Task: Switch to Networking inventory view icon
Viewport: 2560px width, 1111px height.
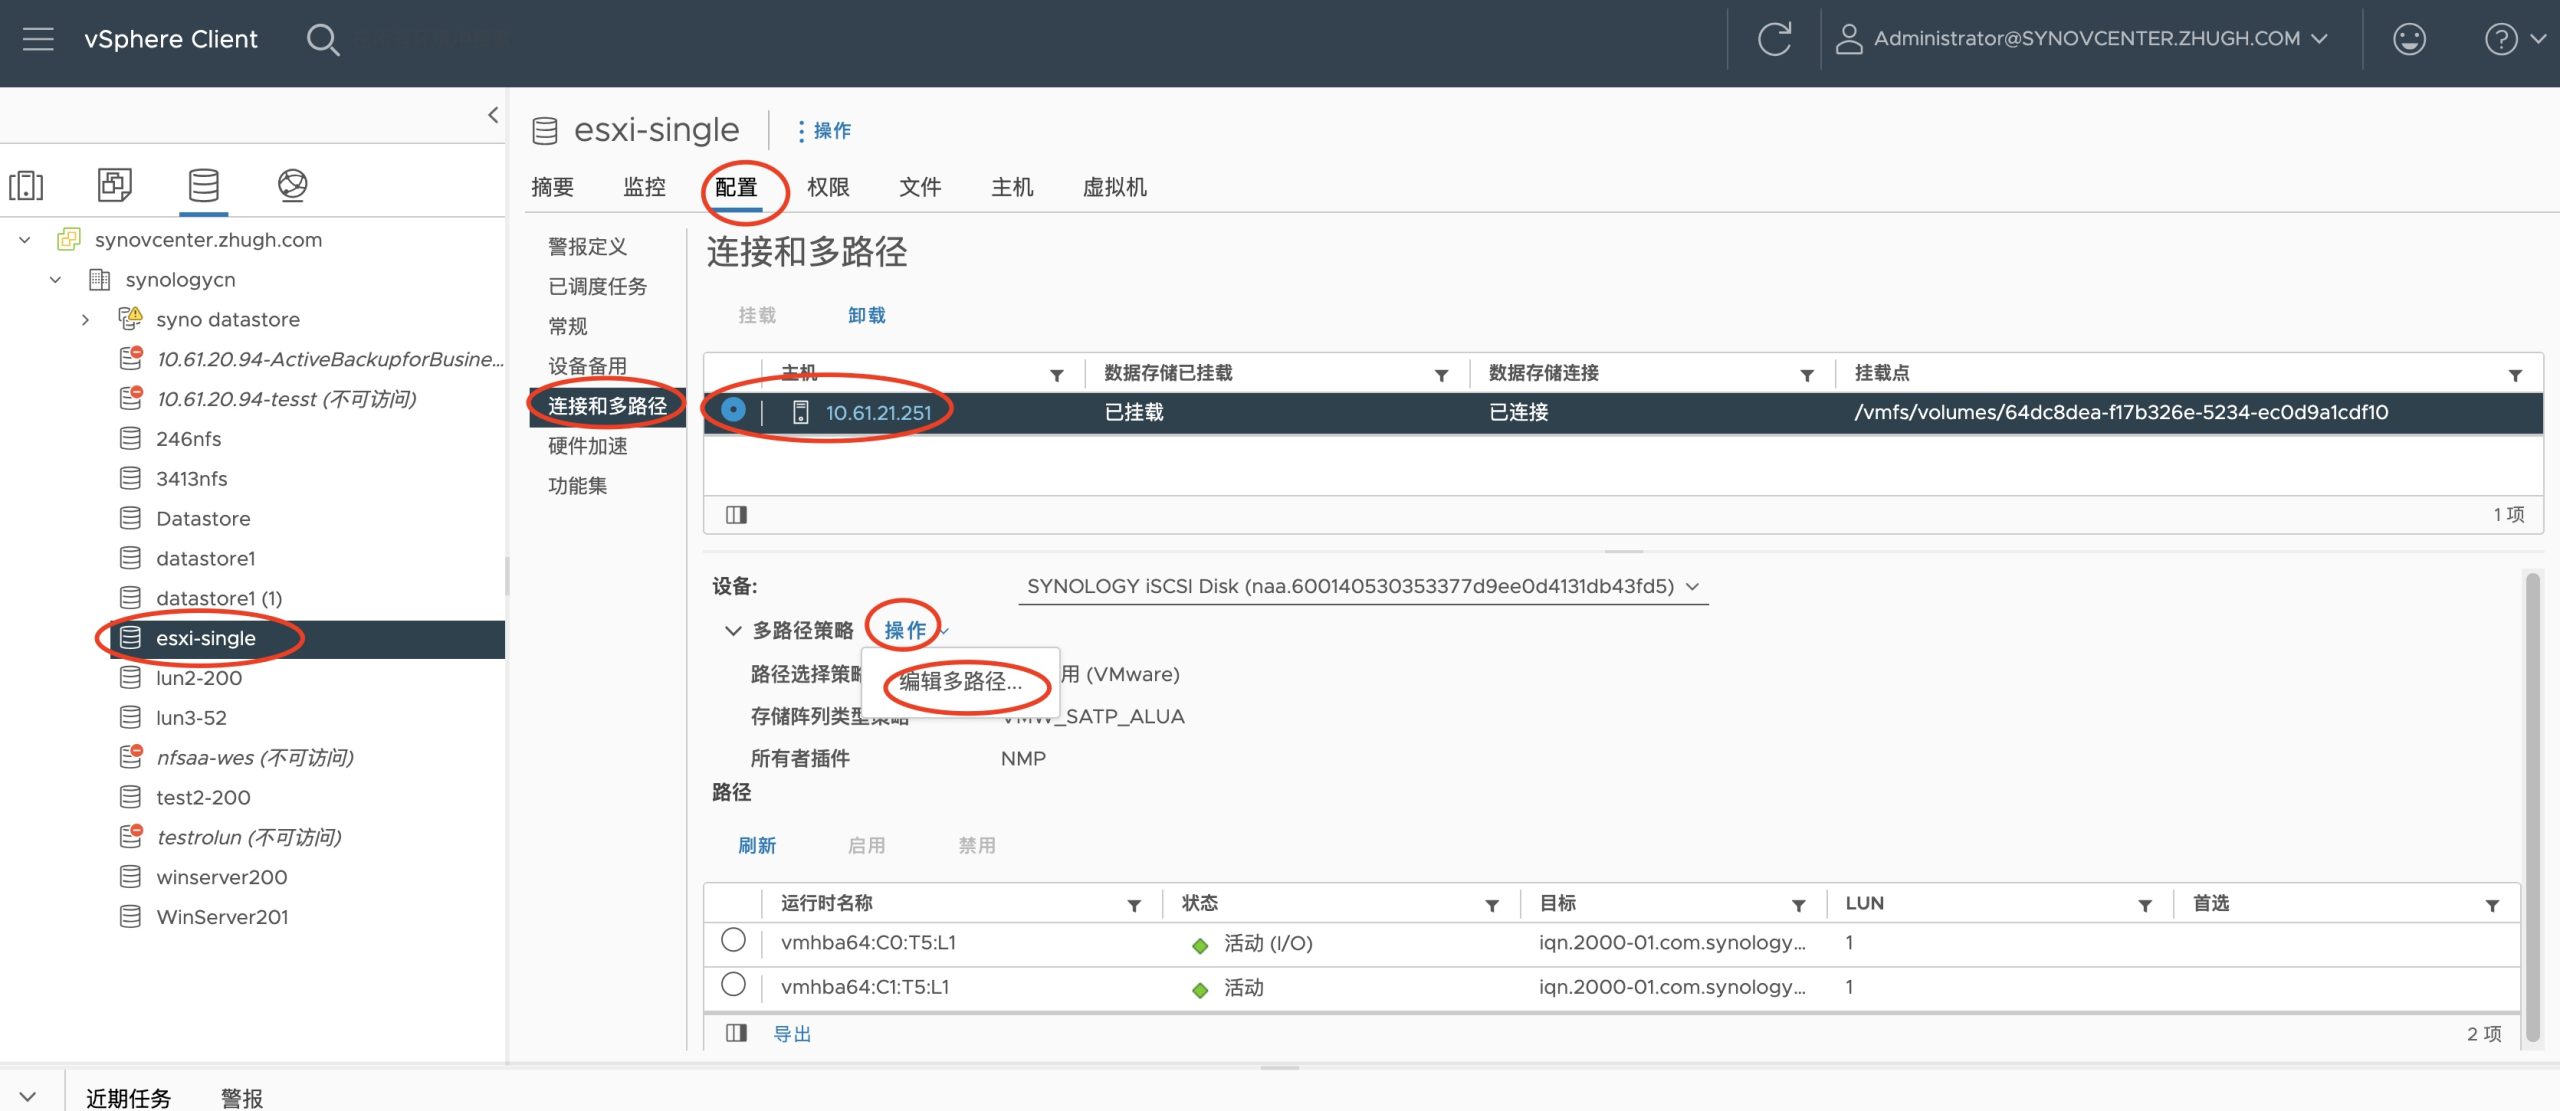Action: [x=292, y=185]
